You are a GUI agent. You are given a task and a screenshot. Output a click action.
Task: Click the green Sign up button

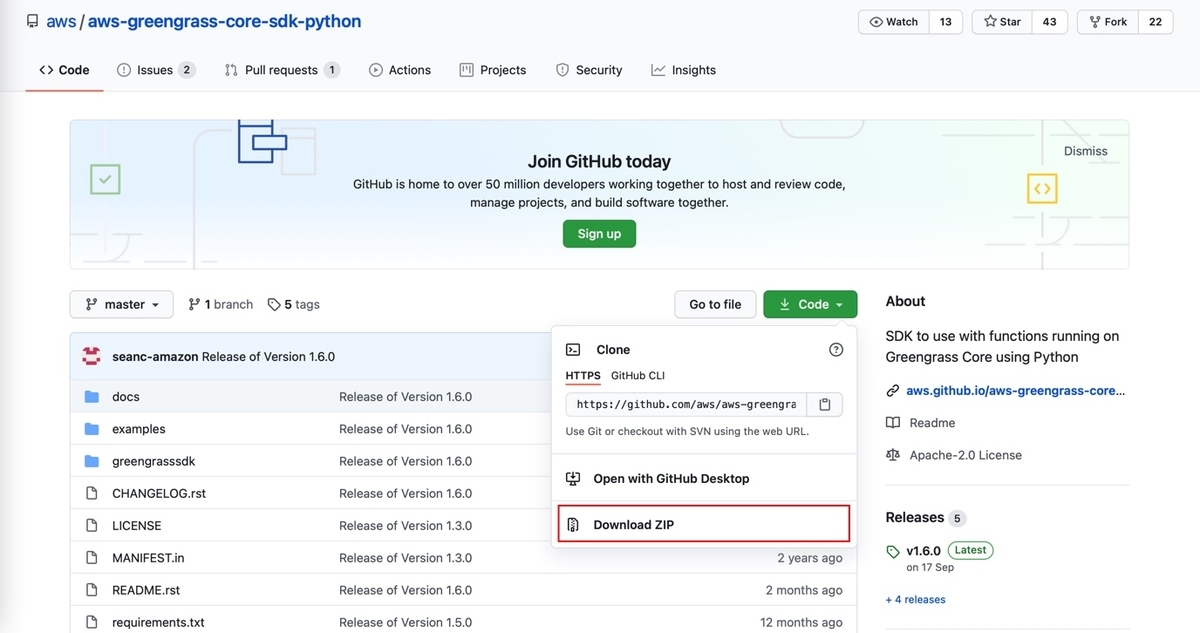(x=599, y=234)
